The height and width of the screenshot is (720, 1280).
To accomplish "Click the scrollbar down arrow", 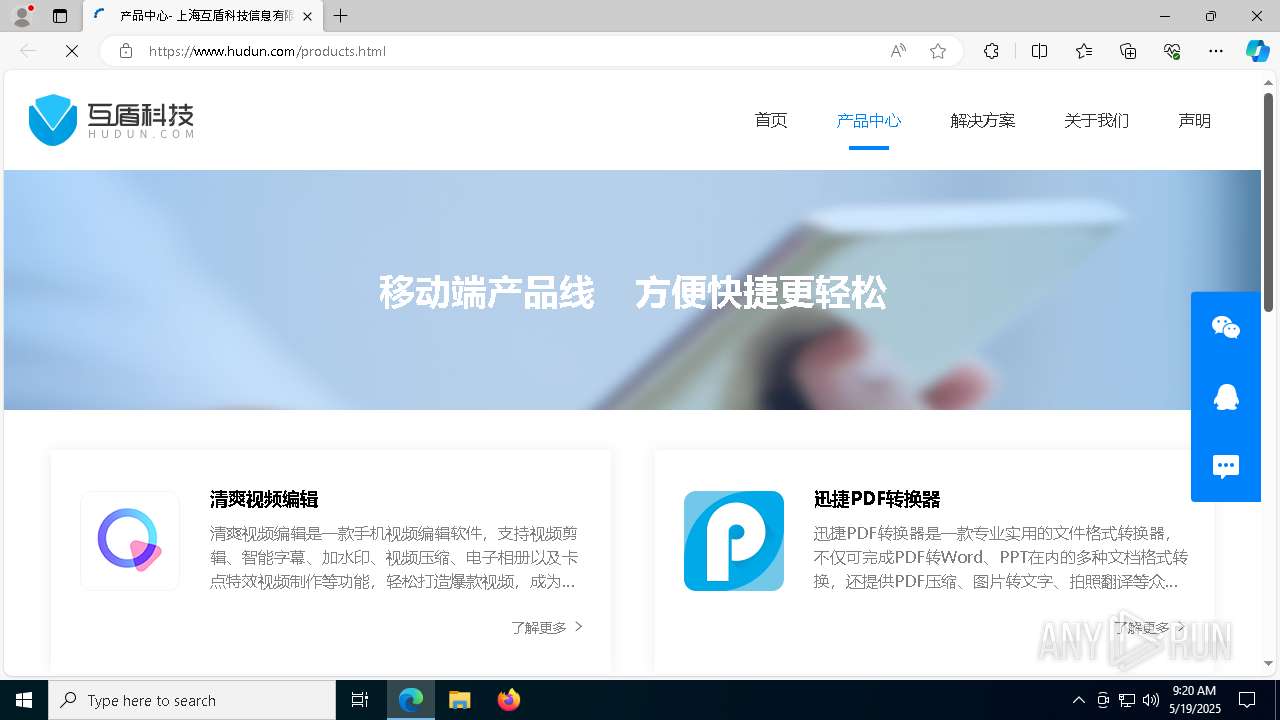I will 1268,663.
